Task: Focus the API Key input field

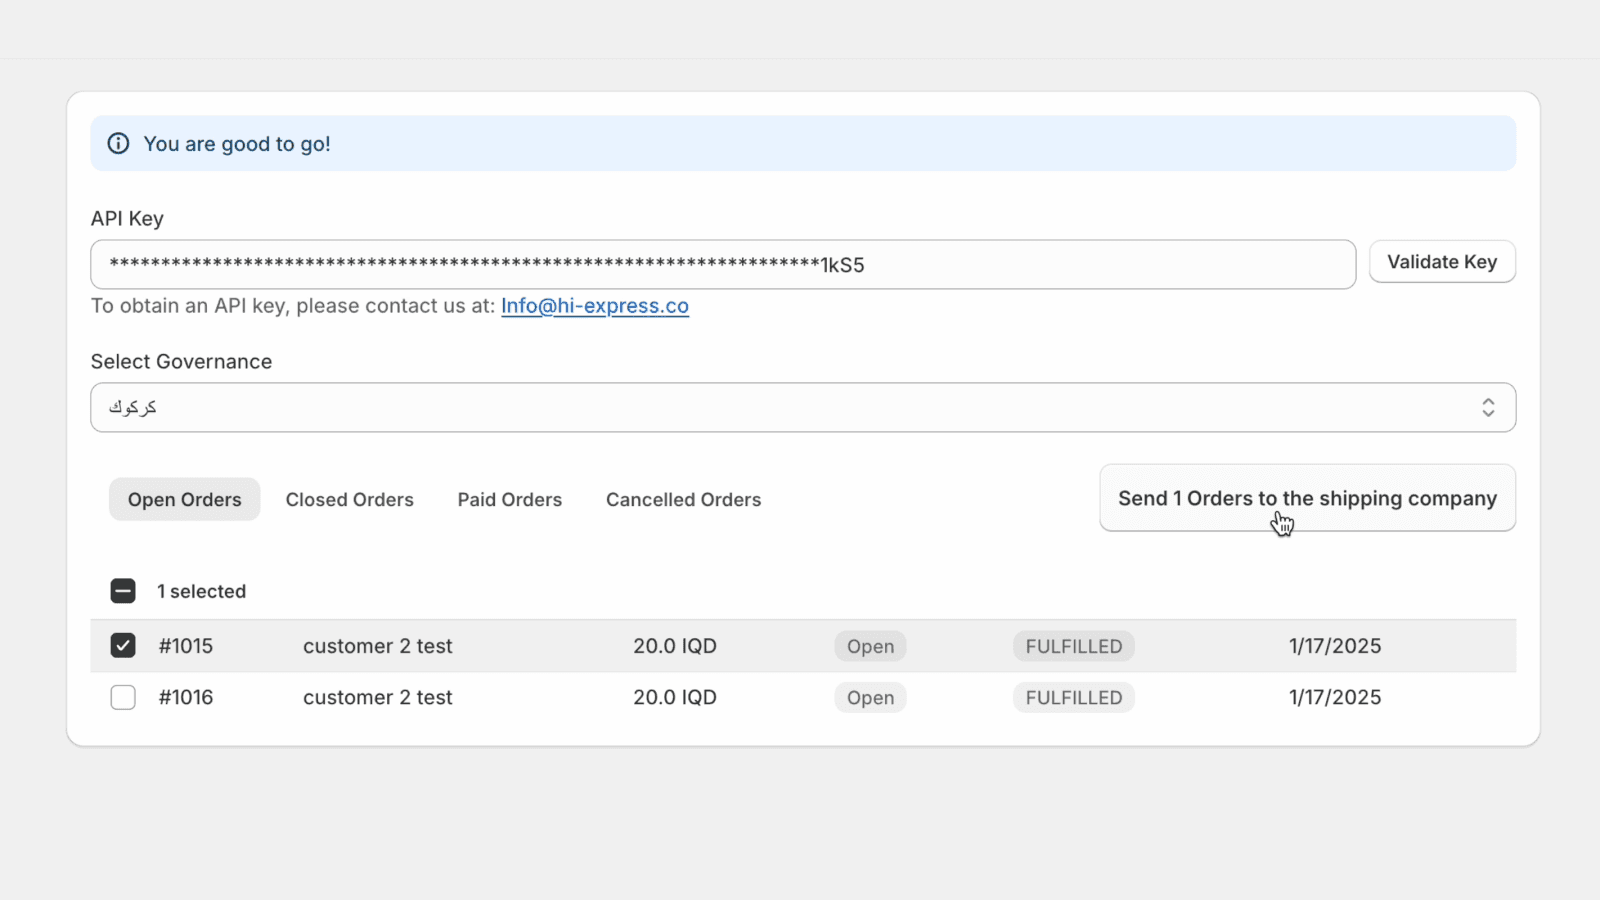Action: pos(722,265)
